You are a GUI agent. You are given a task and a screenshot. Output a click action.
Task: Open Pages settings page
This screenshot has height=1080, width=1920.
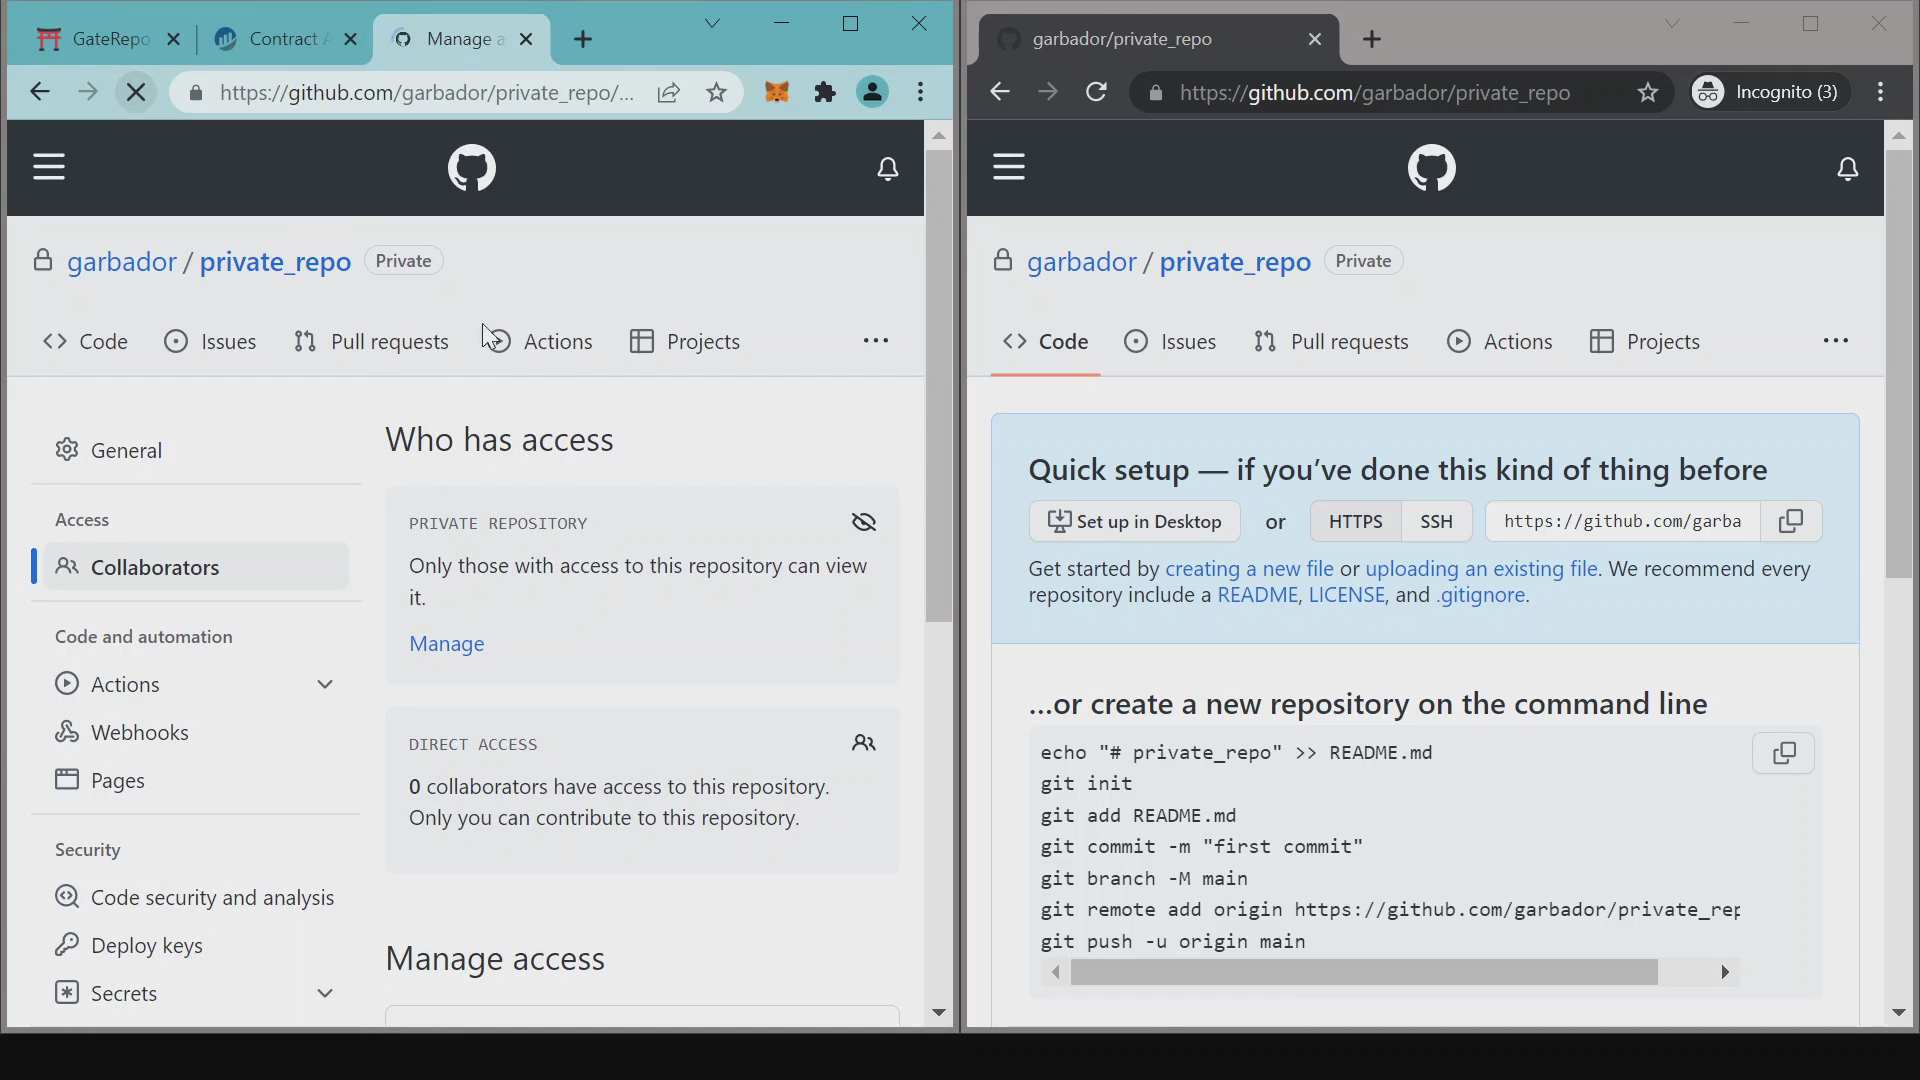196,780
